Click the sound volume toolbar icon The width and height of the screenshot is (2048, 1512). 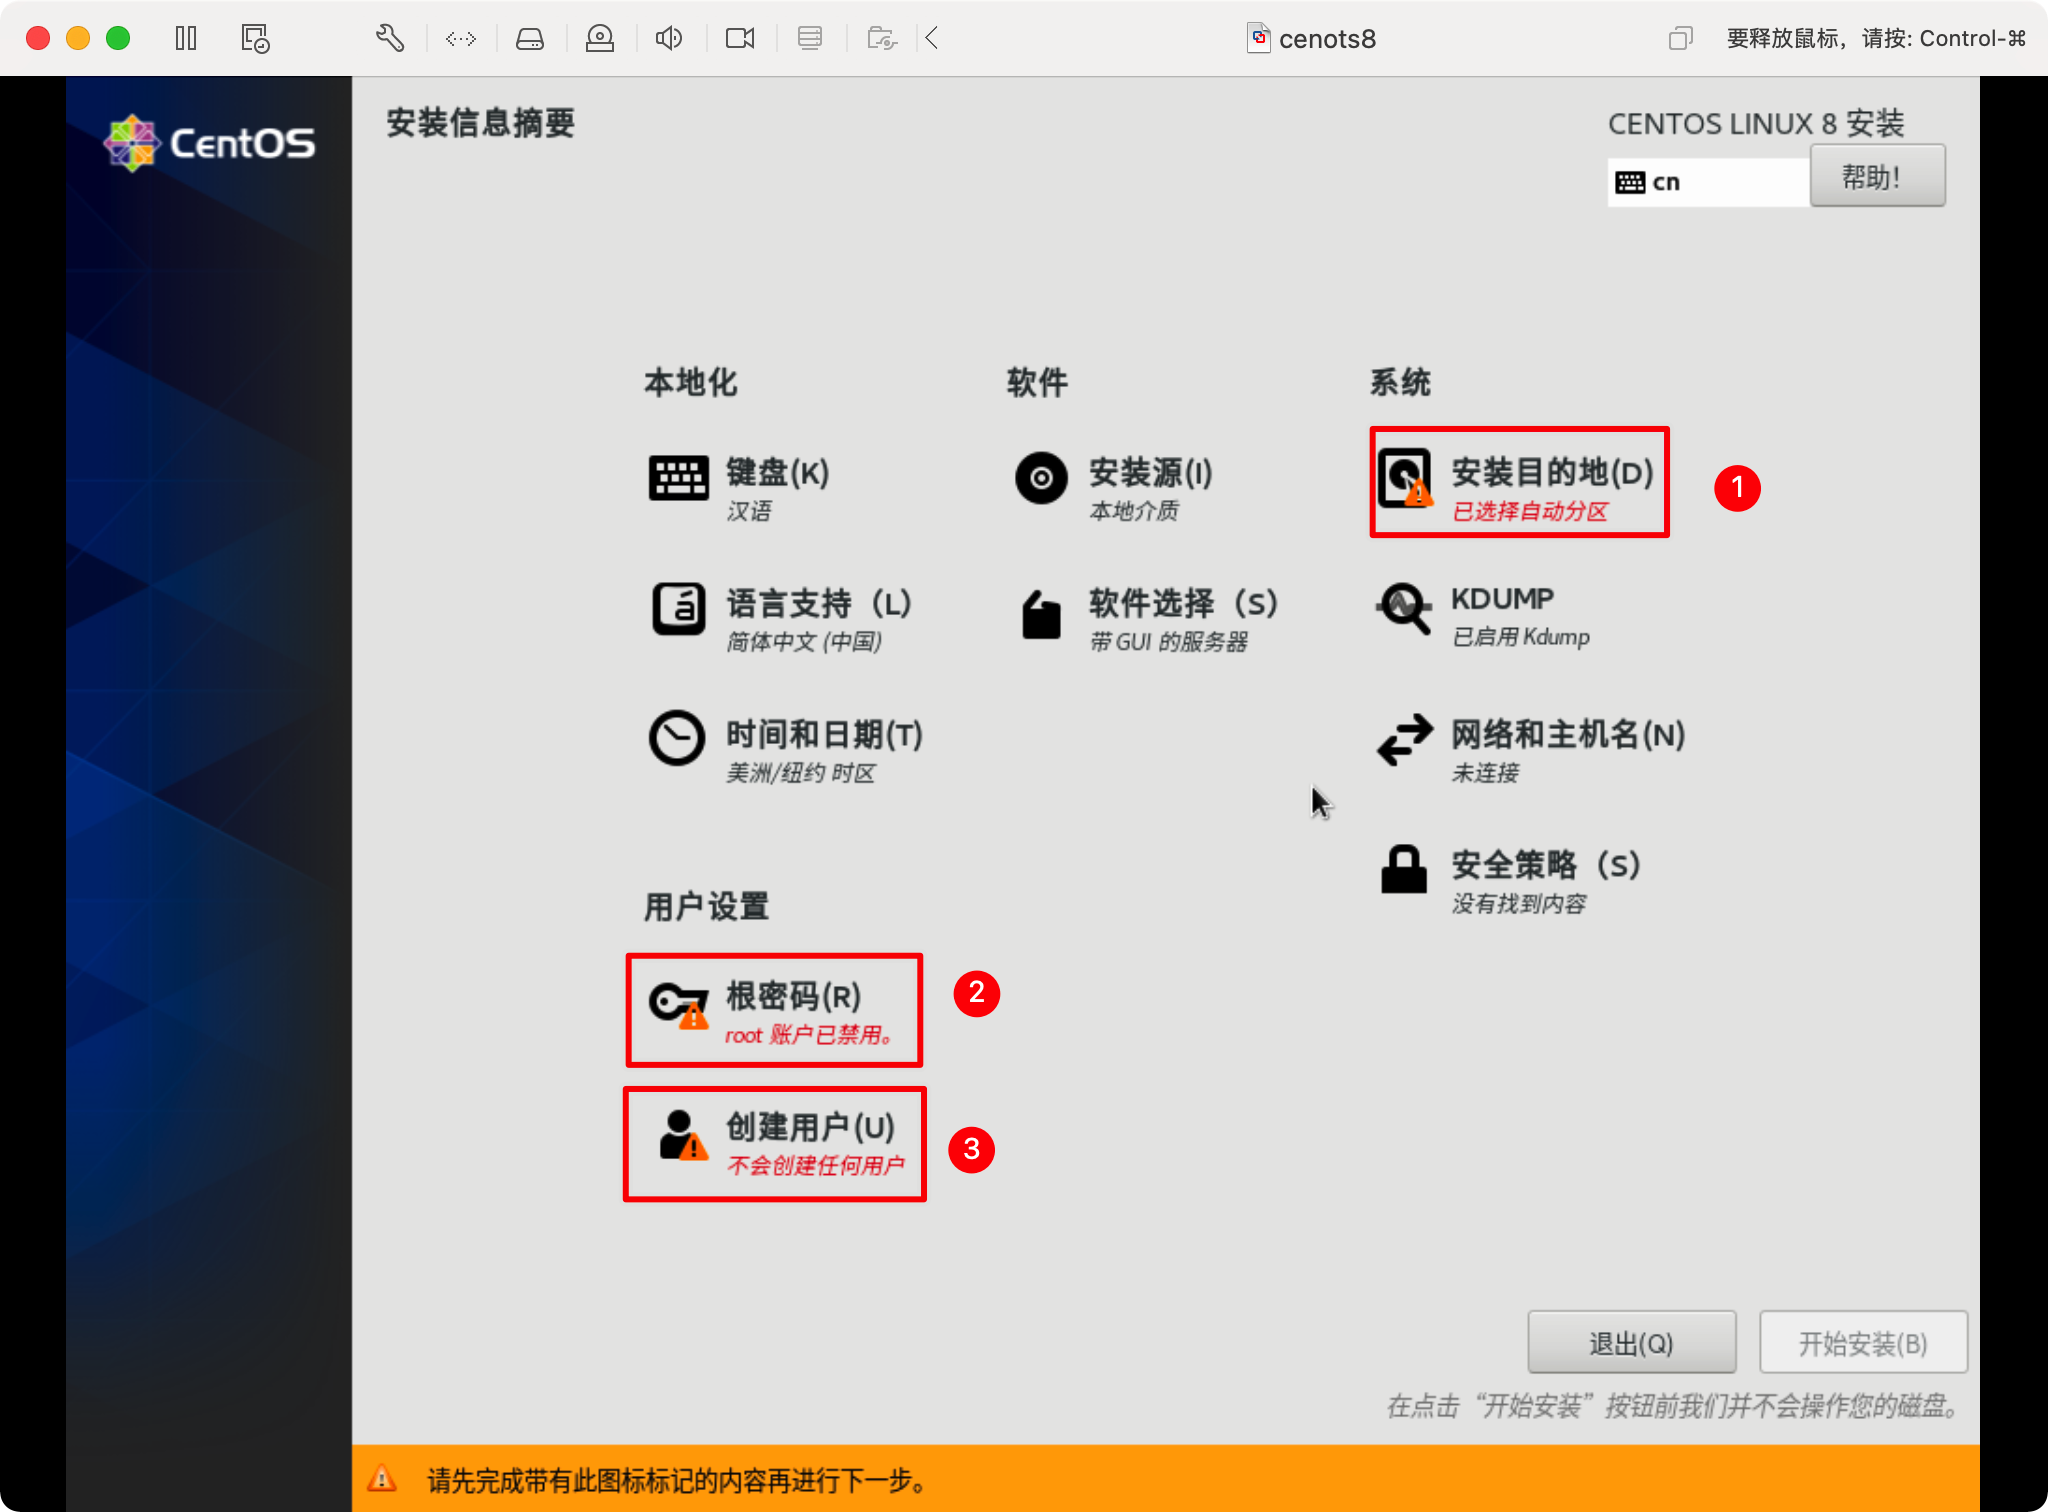pyautogui.click(x=669, y=39)
